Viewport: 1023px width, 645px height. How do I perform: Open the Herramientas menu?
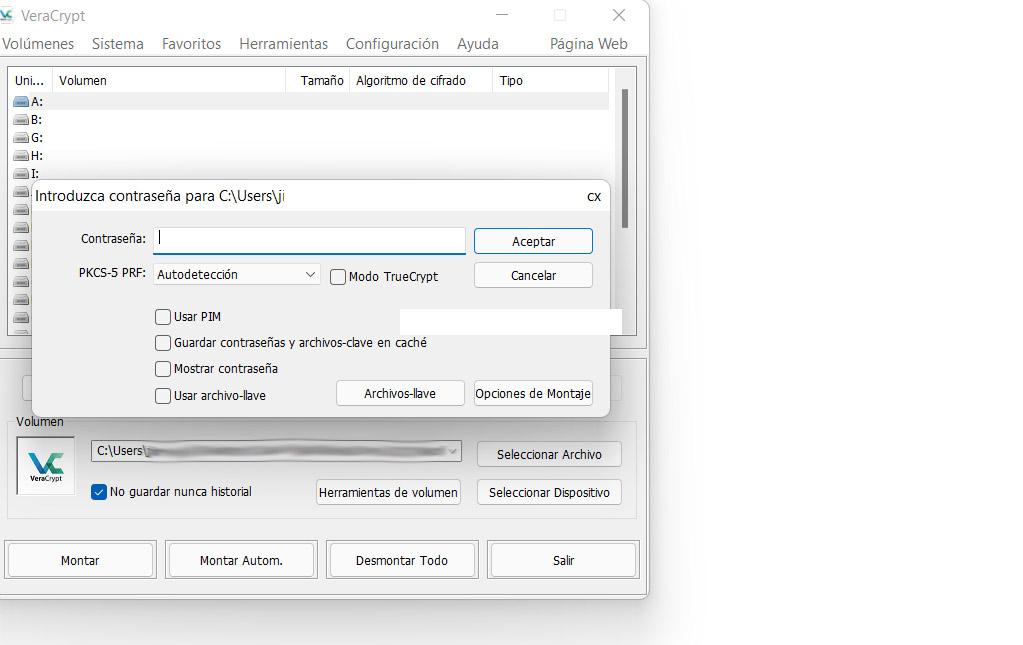coord(283,44)
